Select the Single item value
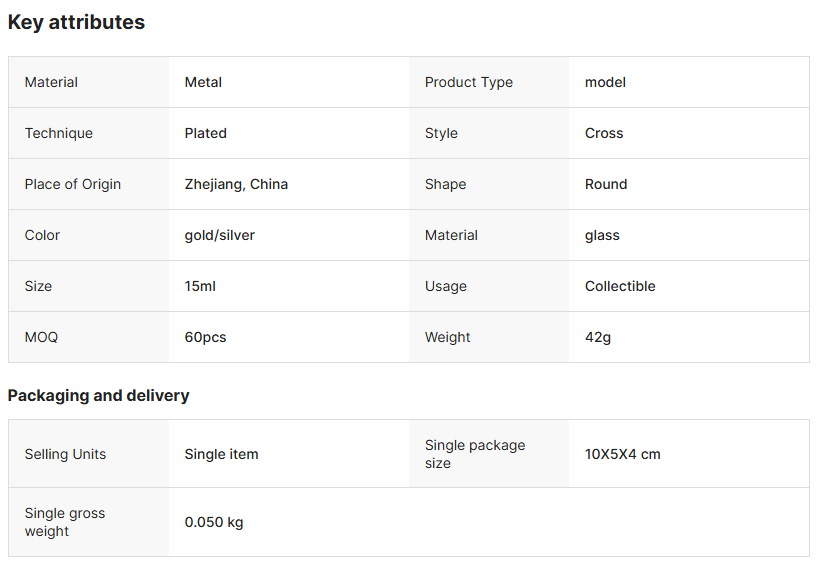 [x=221, y=454]
